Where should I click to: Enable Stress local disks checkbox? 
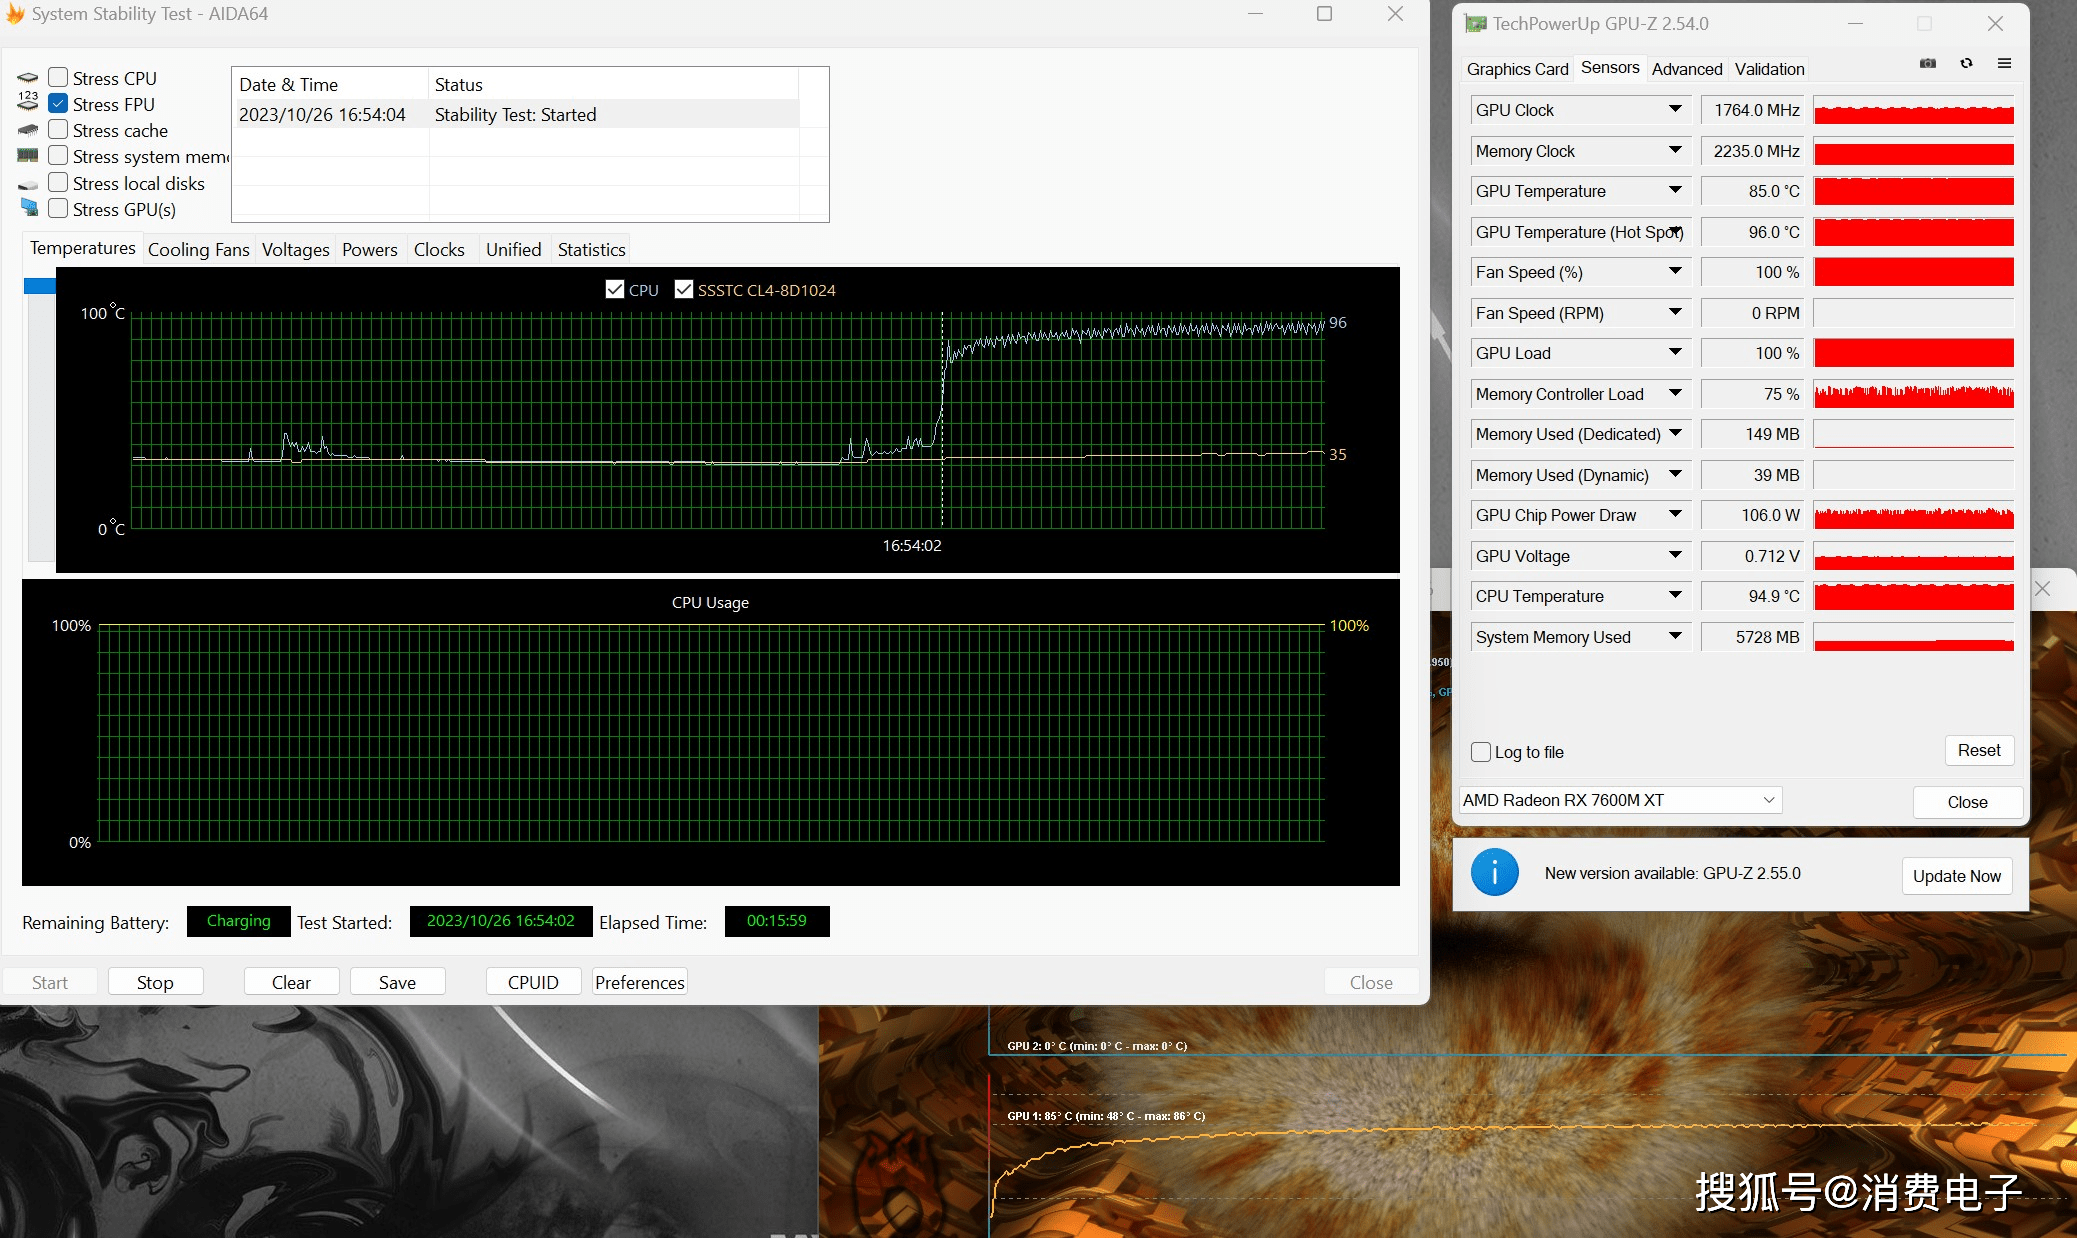[x=59, y=182]
